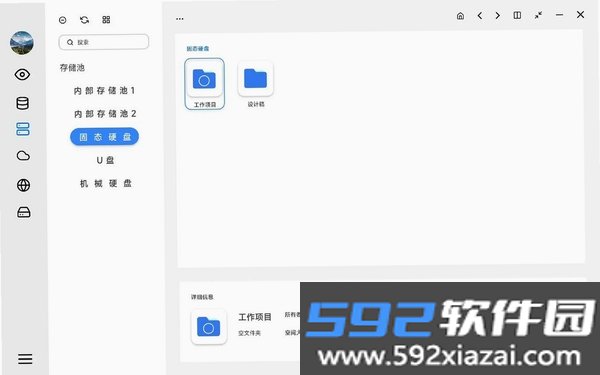Viewport: 600px width, 375px height.
Task: Click the 空文件夹 label in details panel
Action: pyautogui.click(x=249, y=333)
